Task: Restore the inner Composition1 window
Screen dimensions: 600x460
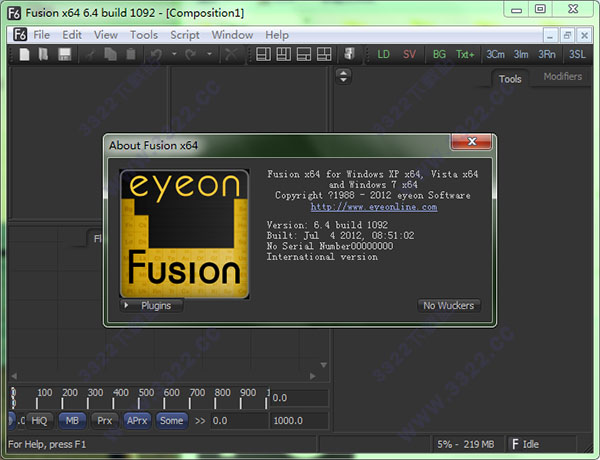Action: coord(567,36)
